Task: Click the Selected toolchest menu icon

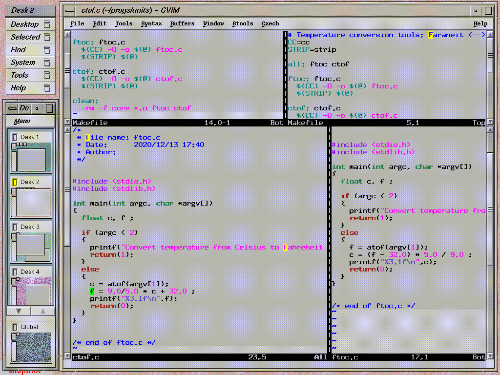Action: click(47, 37)
